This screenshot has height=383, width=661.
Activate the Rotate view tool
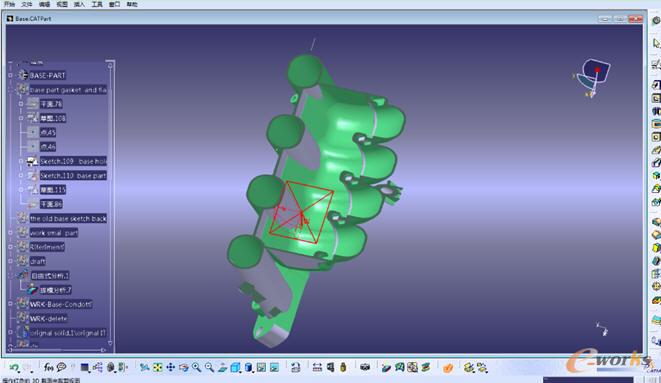183,367
